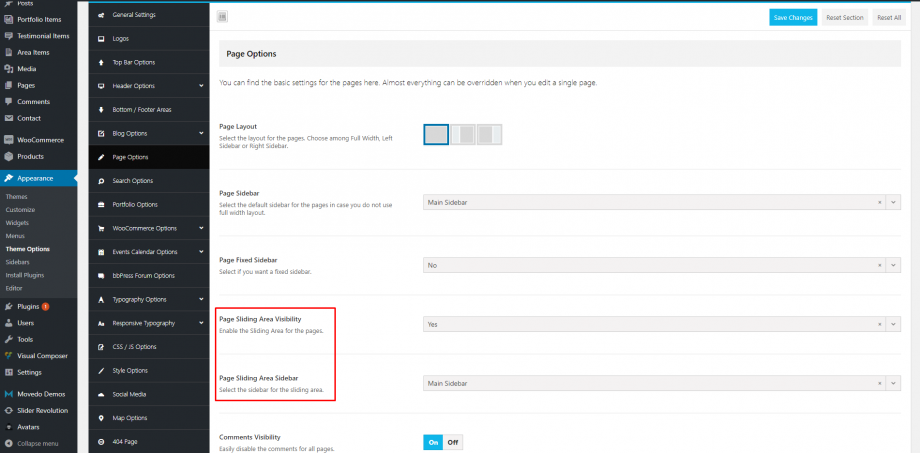The width and height of the screenshot is (920, 453).
Task: Click the Plugins plug icon
Action: pyautogui.click(x=8, y=306)
